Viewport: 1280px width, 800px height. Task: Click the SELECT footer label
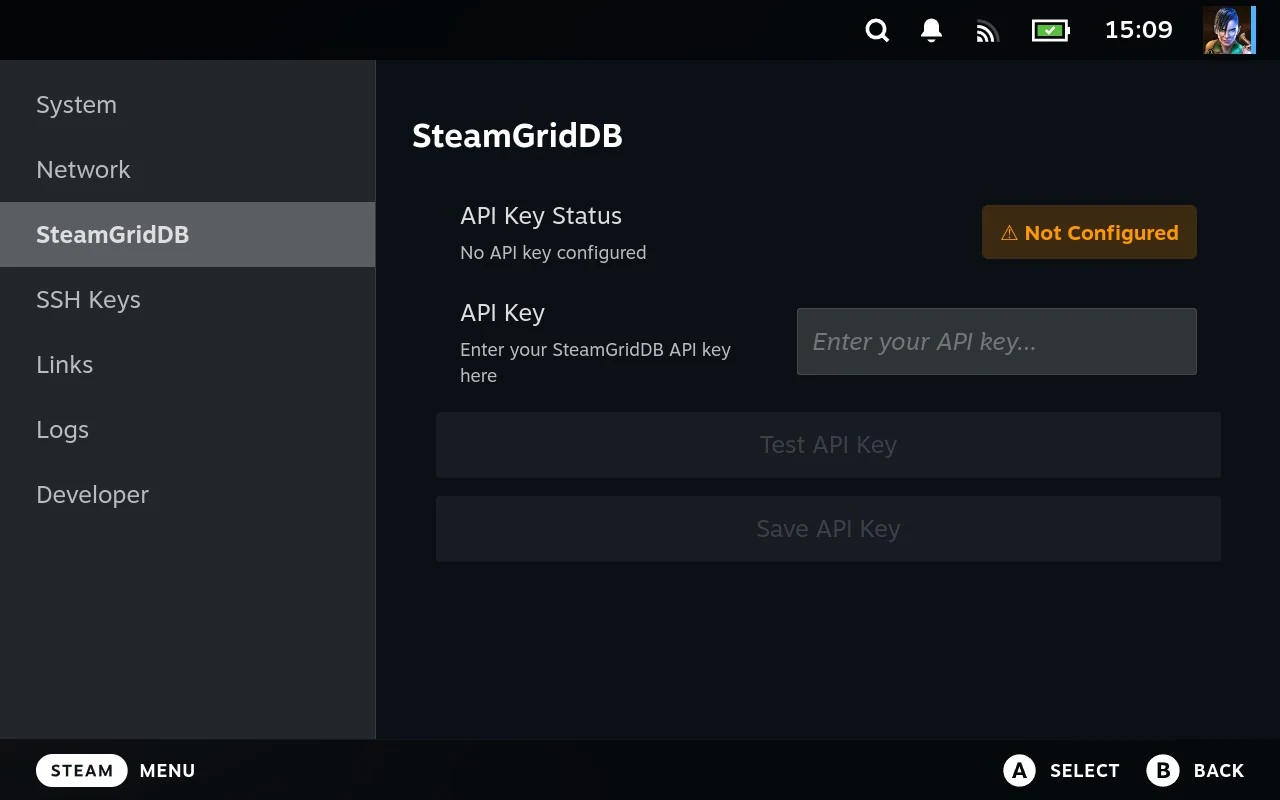point(1084,771)
